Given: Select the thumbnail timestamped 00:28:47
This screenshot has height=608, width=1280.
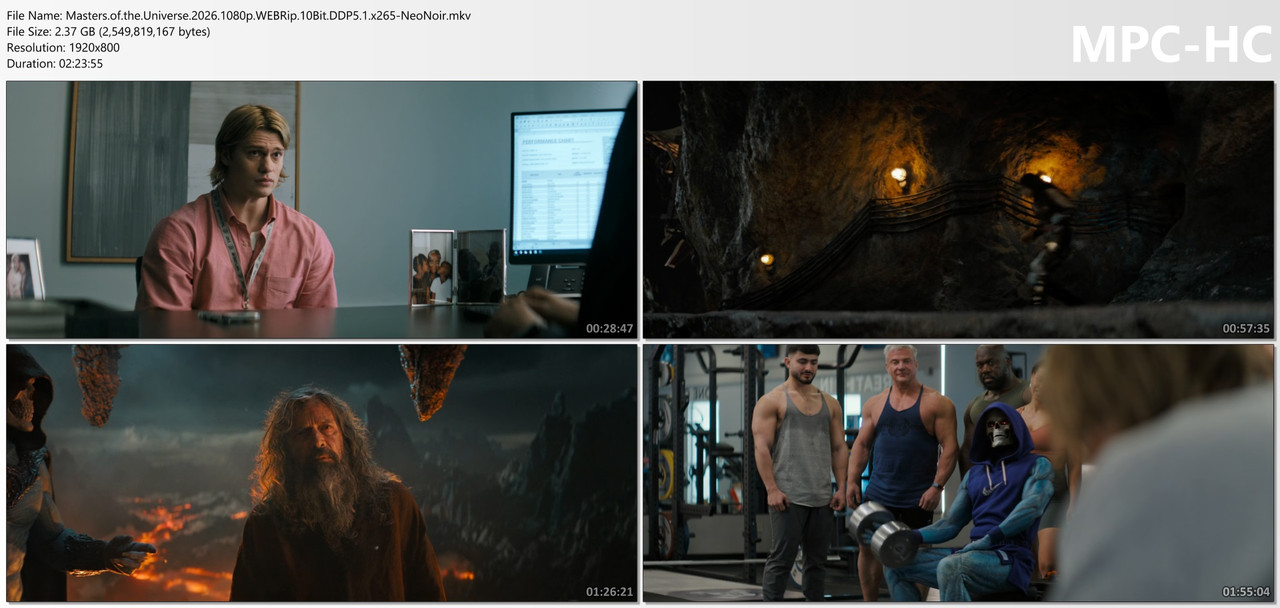Looking at the screenshot, I should 322,210.
